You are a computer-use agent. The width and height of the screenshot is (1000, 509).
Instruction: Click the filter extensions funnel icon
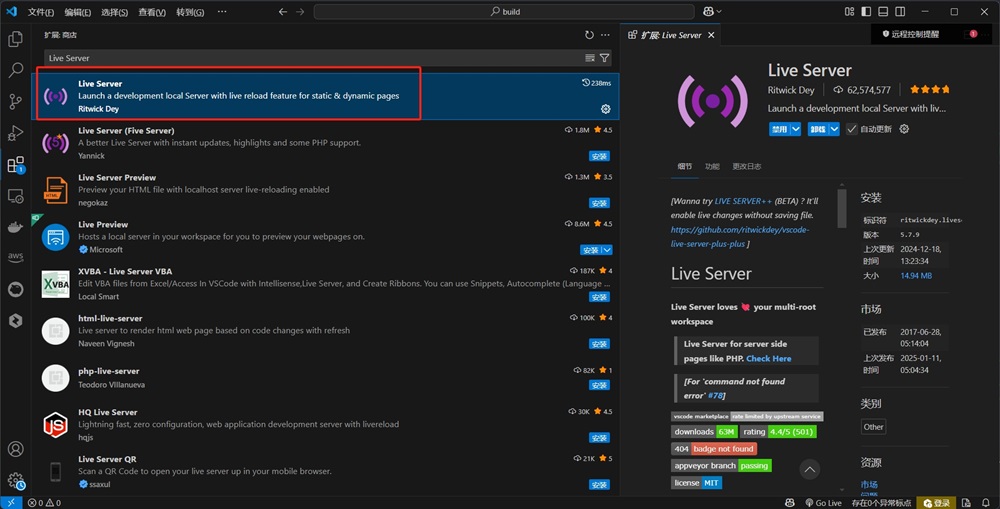pos(605,58)
